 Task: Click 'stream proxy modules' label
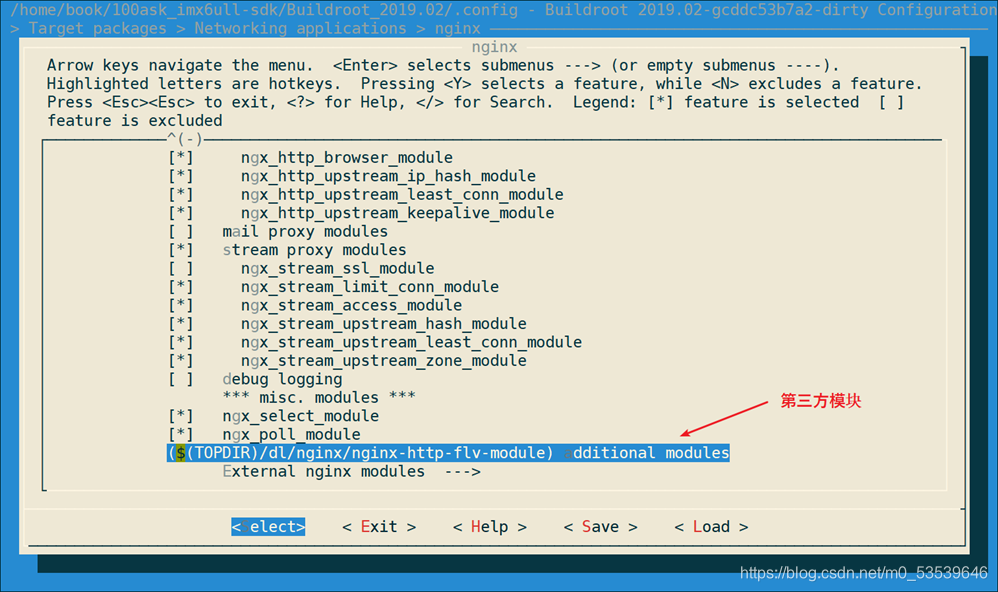pyautogui.click(x=314, y=250)
